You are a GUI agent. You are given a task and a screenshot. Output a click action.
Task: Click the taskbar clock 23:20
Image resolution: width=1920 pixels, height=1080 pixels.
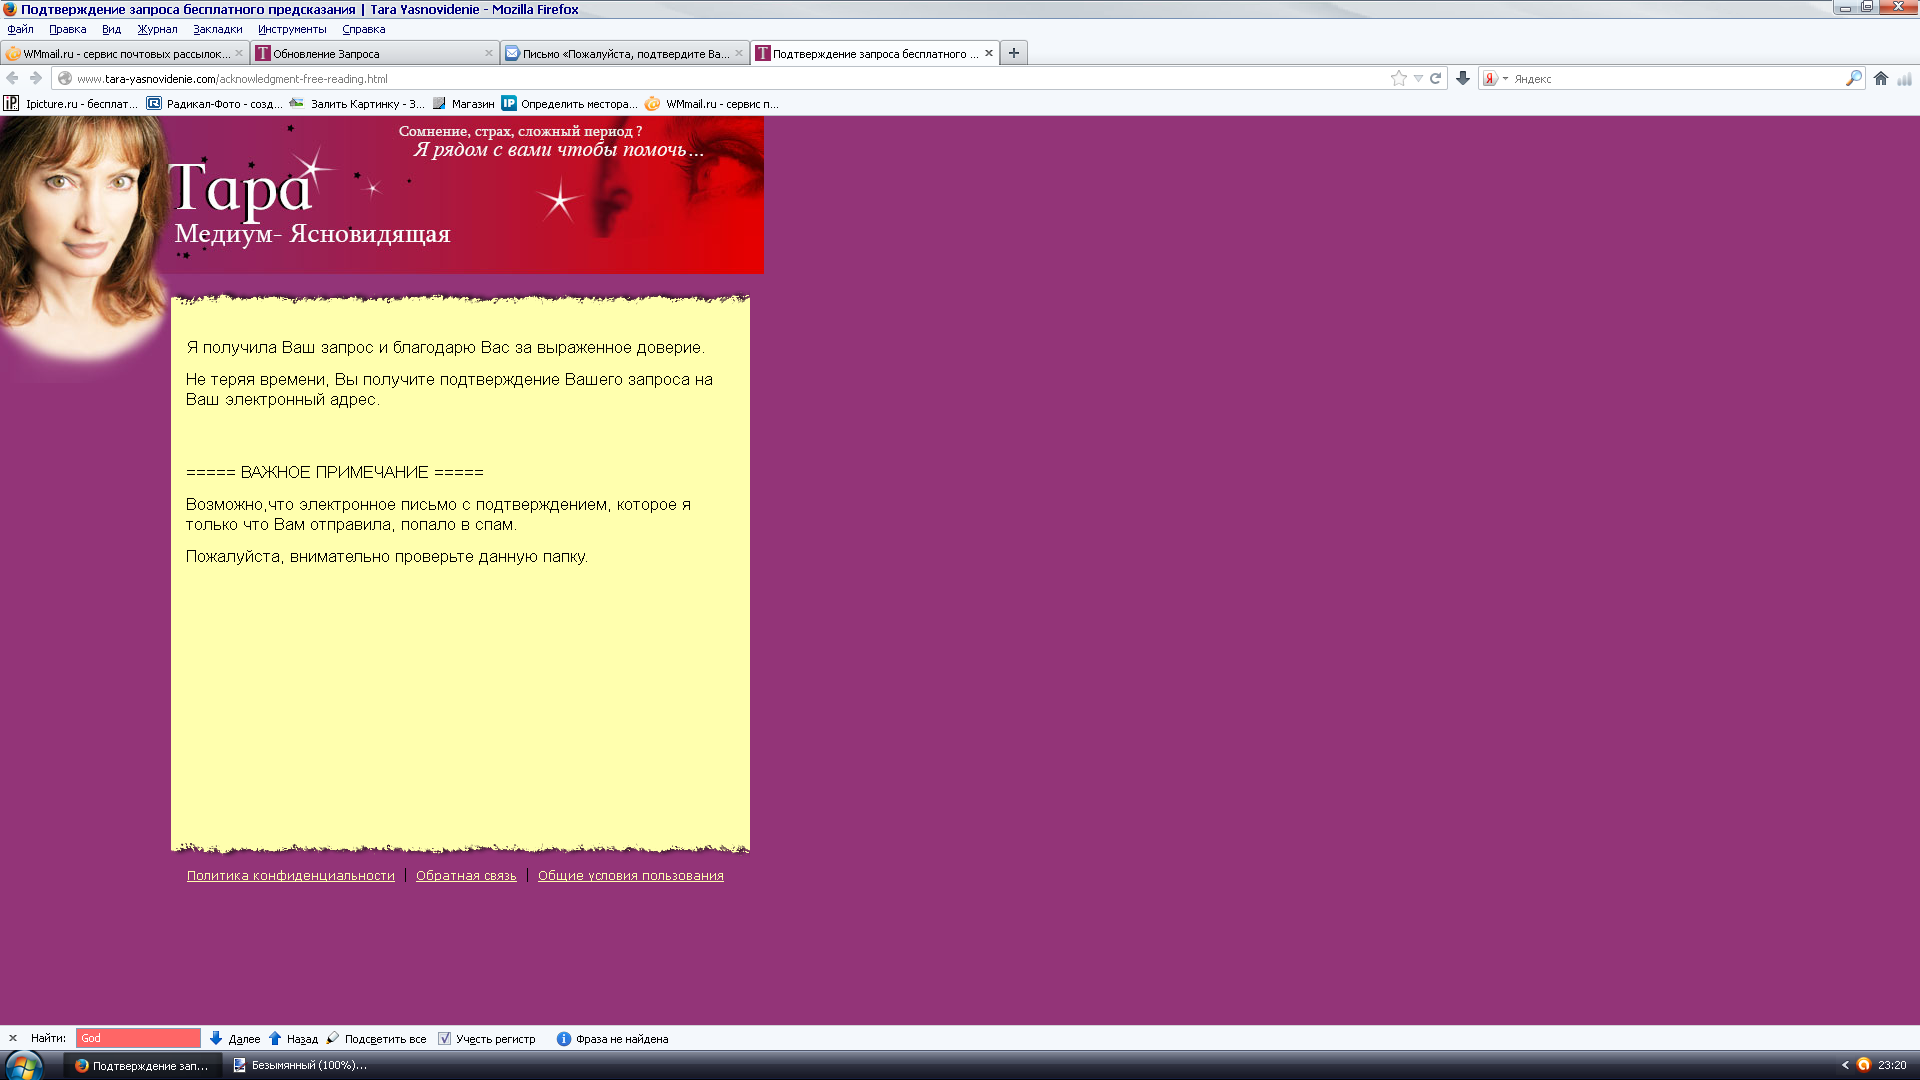coord(1892,1066)
